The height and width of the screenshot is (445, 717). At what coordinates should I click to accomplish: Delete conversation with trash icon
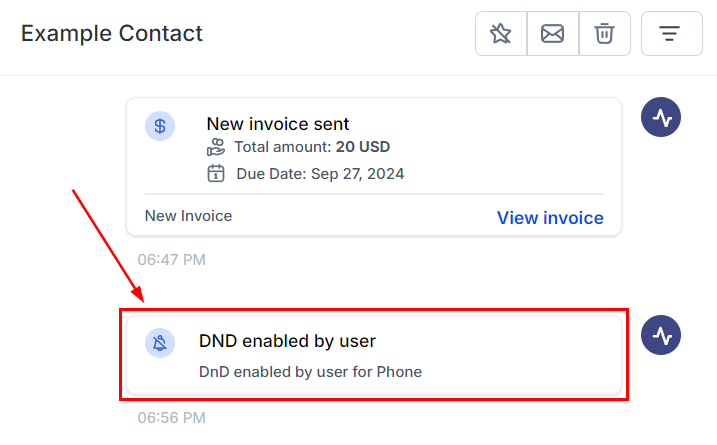click(604, 34)
